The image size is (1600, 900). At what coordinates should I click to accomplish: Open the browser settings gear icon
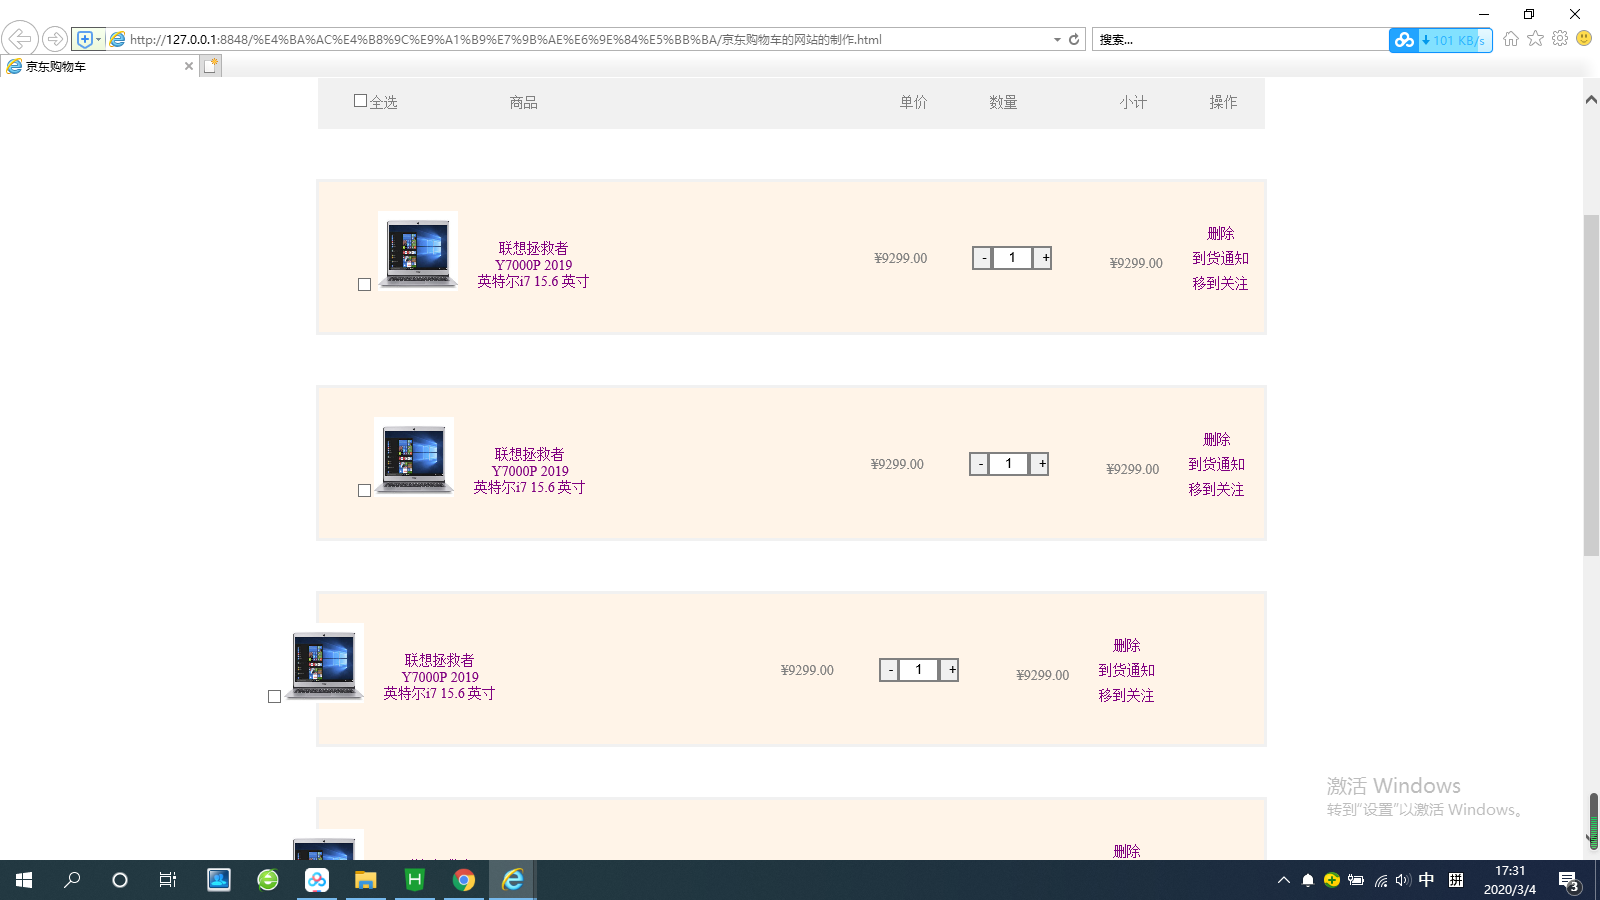[x=1560, y=38]
